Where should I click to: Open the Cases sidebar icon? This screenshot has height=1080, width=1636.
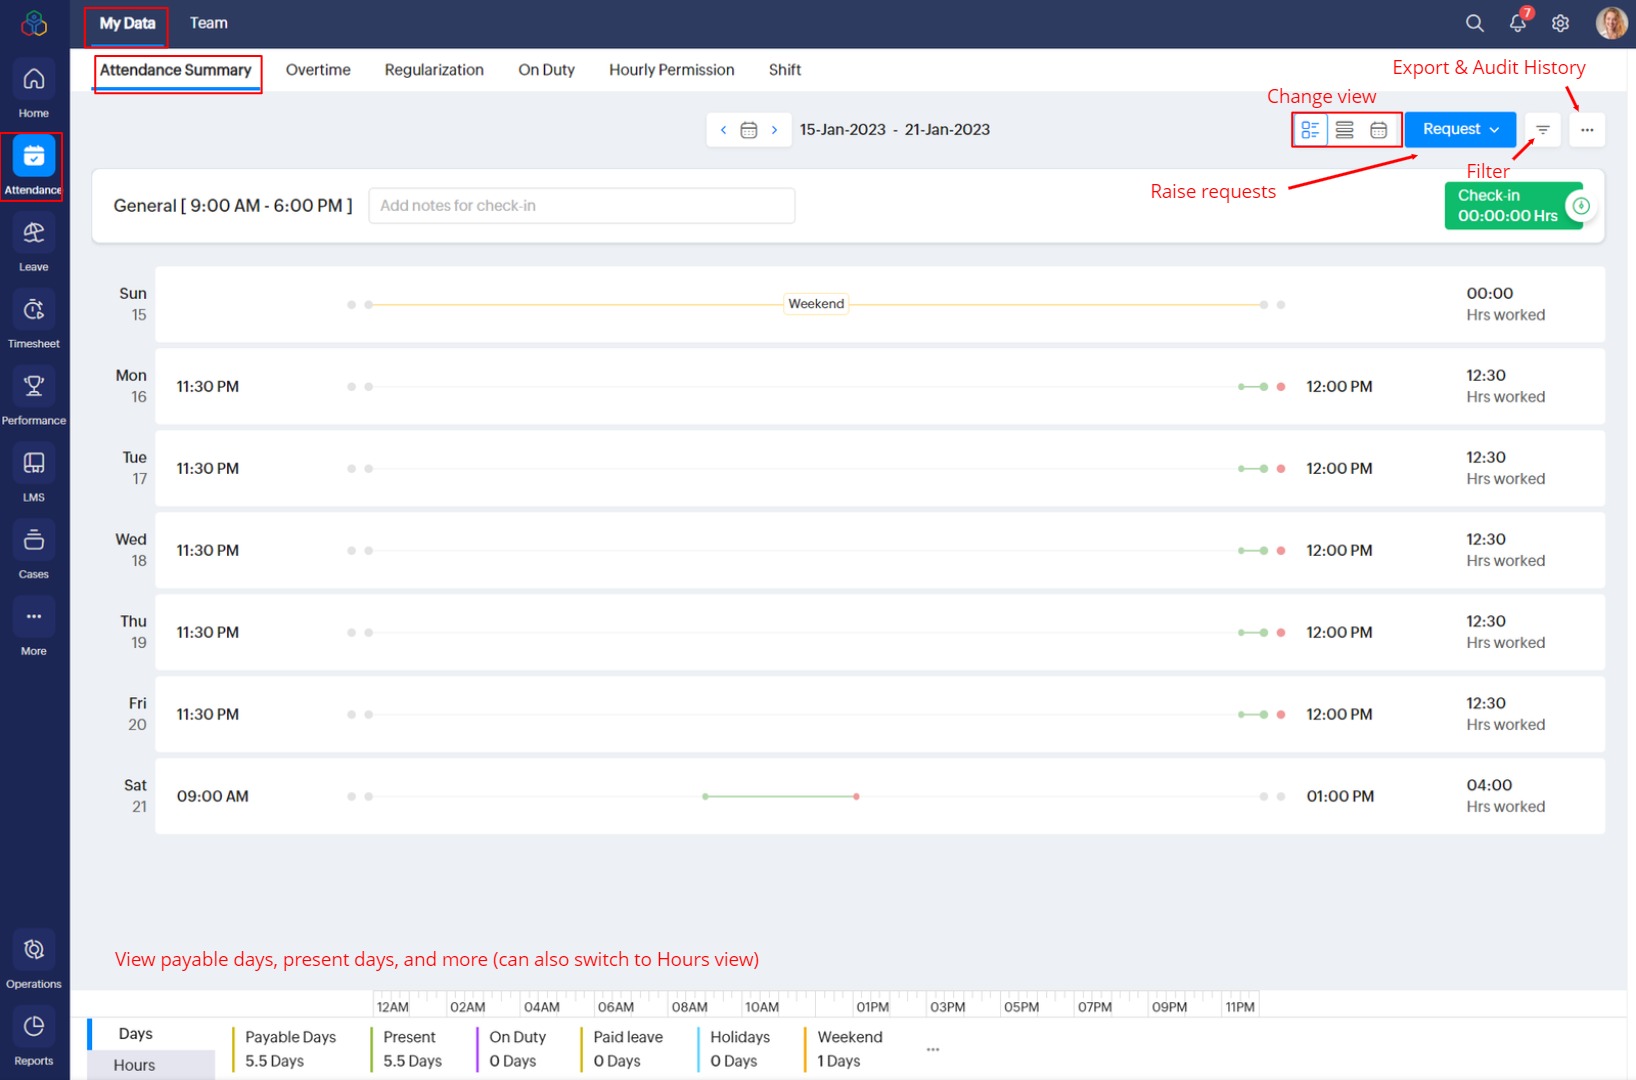click(x=34, y=541)
